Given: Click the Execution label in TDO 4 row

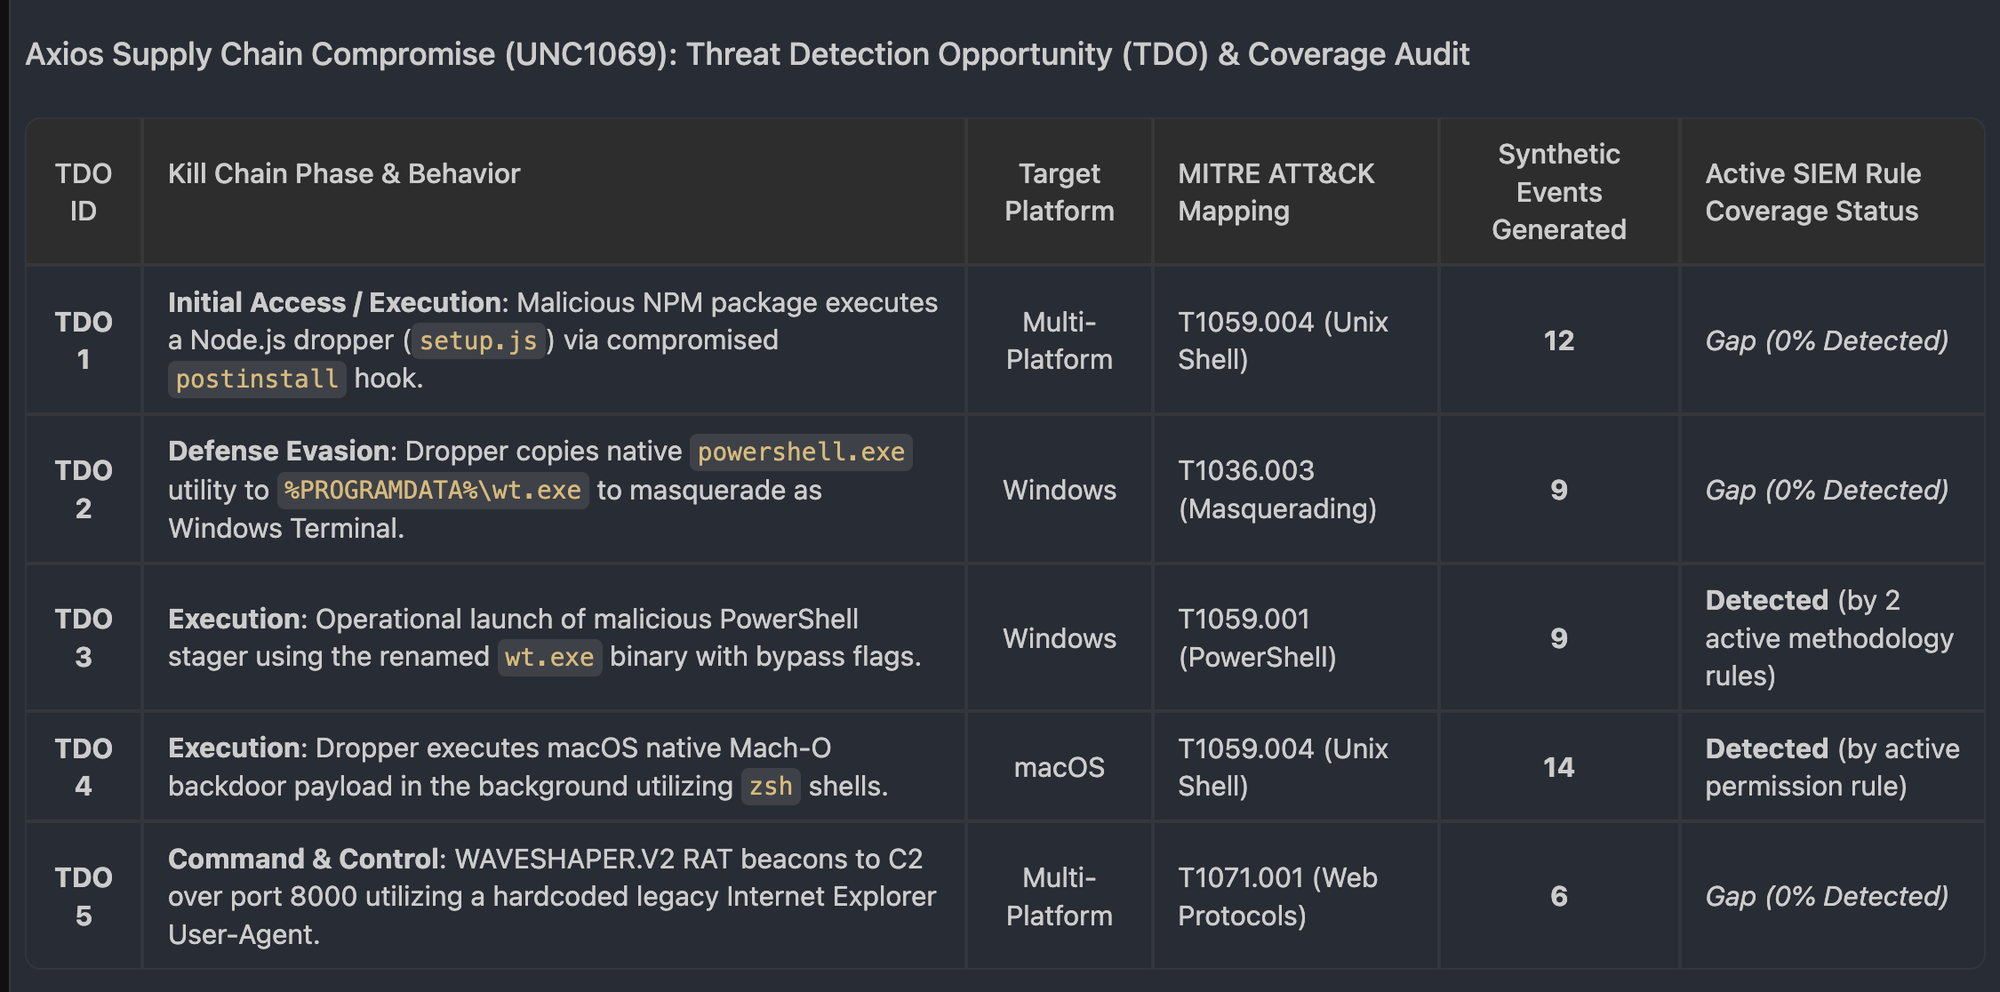Looking at the screenshot, I should pyautogui.click(x=234, y=748).
